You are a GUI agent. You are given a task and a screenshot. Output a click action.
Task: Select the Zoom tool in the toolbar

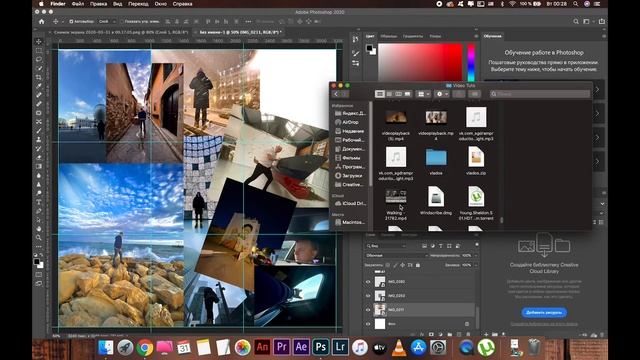[39, 238]
